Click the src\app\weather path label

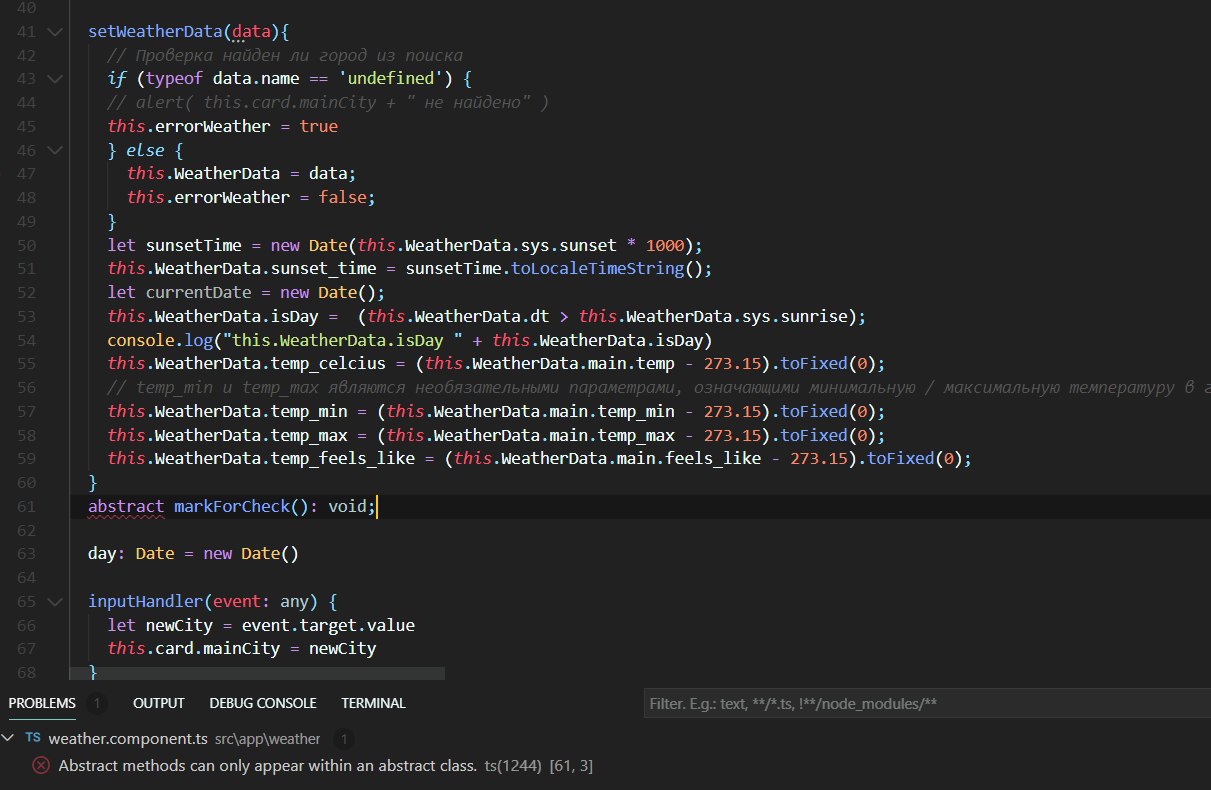[267, 739]
